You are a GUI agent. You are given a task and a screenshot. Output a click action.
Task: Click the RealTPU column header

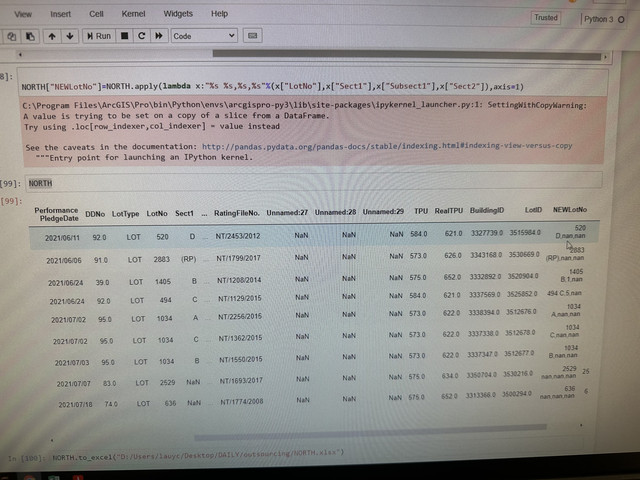tap(449, 211)
